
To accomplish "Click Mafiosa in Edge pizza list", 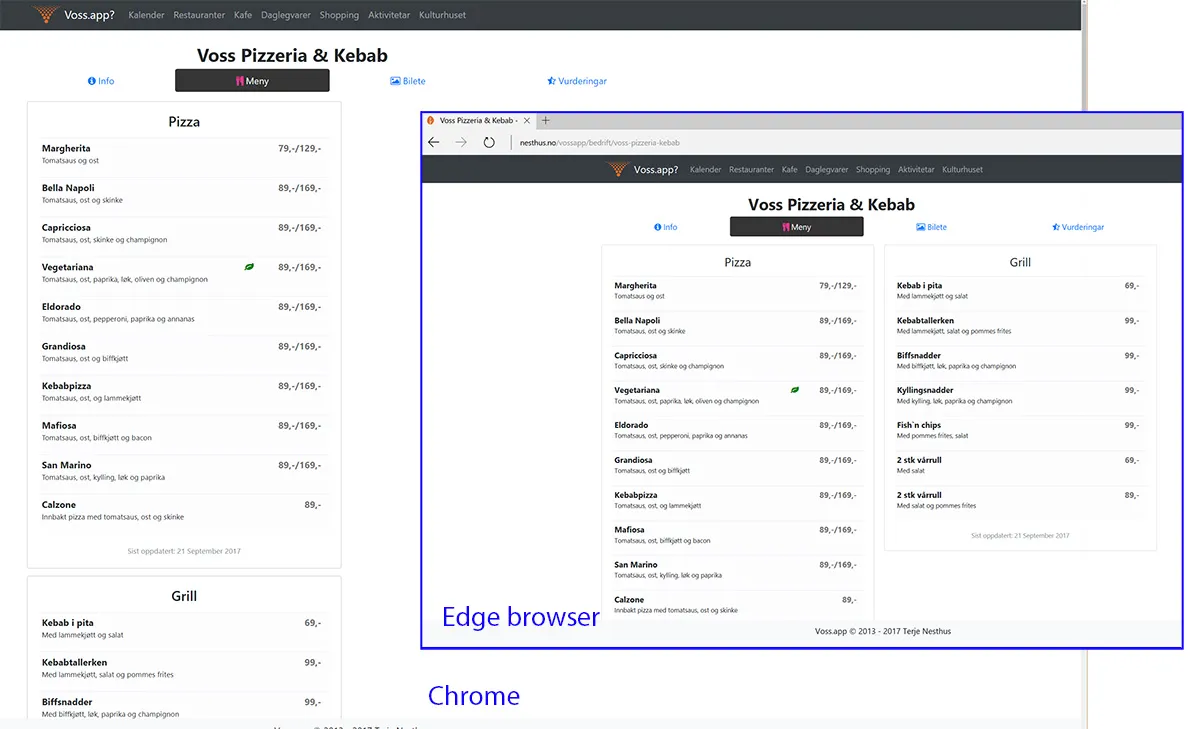I will pyautogui.click(x=629, y=530).
